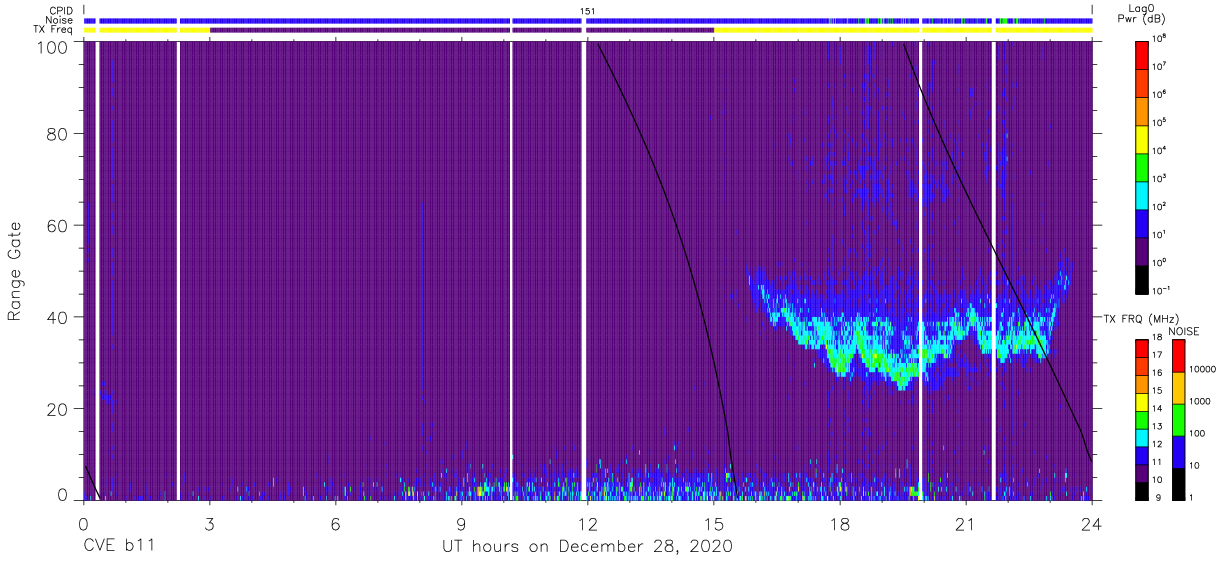Image resolution: width=1228 pixels, height=567 pixels.
Task: Click the blue noise strip above the plot
Action: [588, 20]
